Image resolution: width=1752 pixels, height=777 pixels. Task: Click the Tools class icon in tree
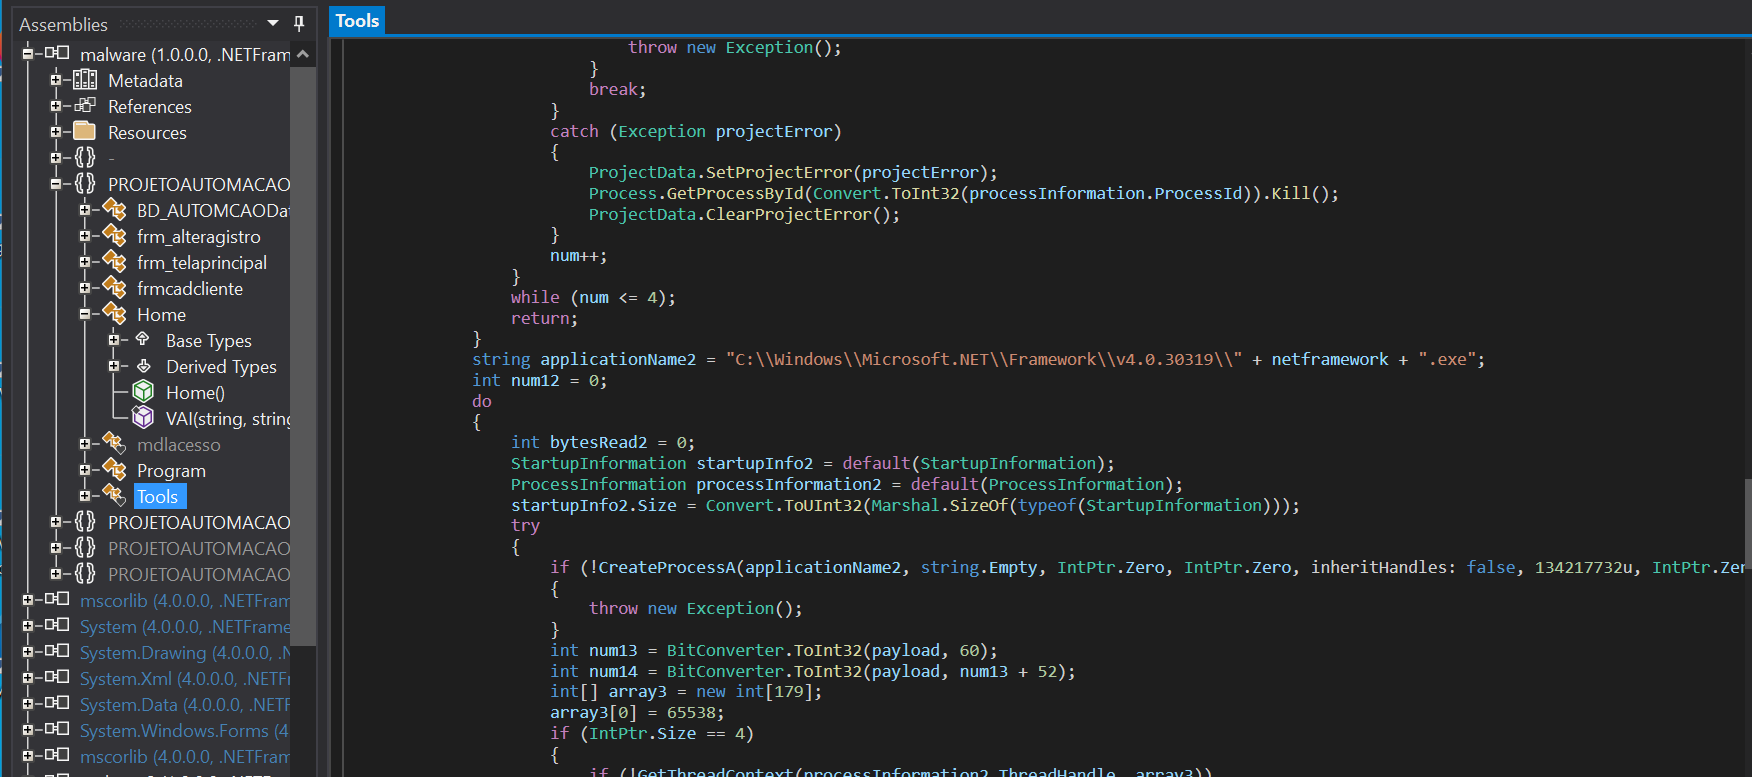(114, 495)
